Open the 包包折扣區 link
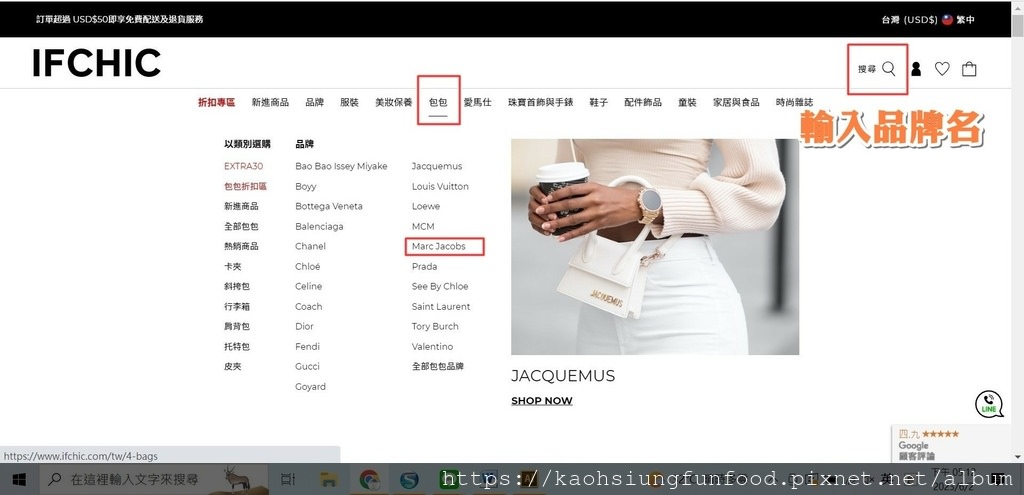 point(246,186)
